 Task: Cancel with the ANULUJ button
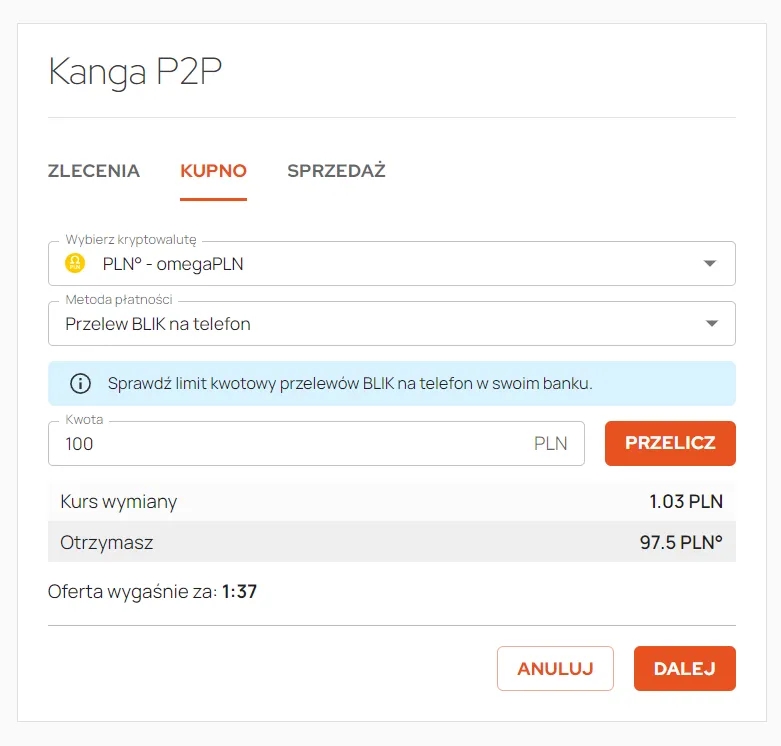click(555, 668)
